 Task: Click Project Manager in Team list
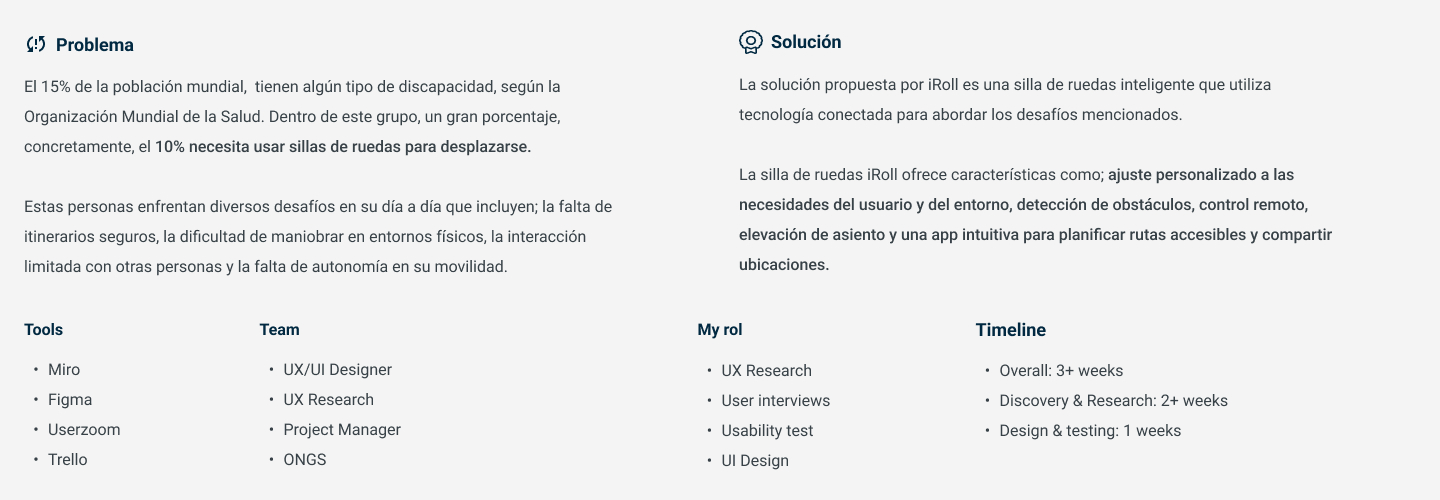pos(342,430)
